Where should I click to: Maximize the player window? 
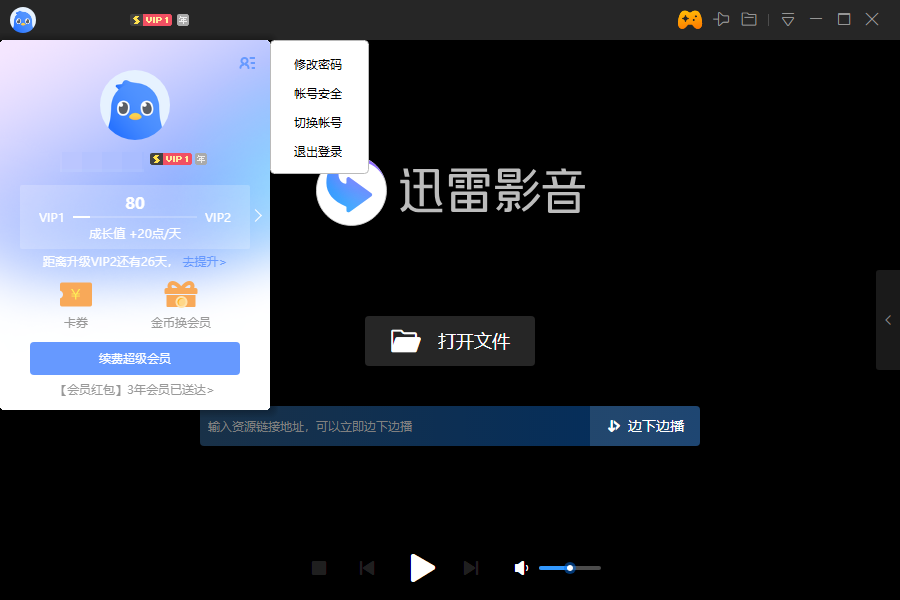pyautogui.click(x=844, y=20)
